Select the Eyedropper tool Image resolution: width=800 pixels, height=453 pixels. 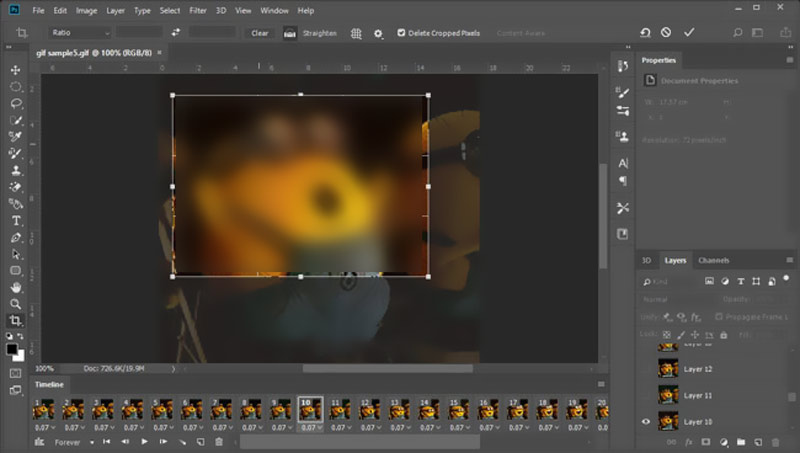pyautogui.click(x=15, y=137)
